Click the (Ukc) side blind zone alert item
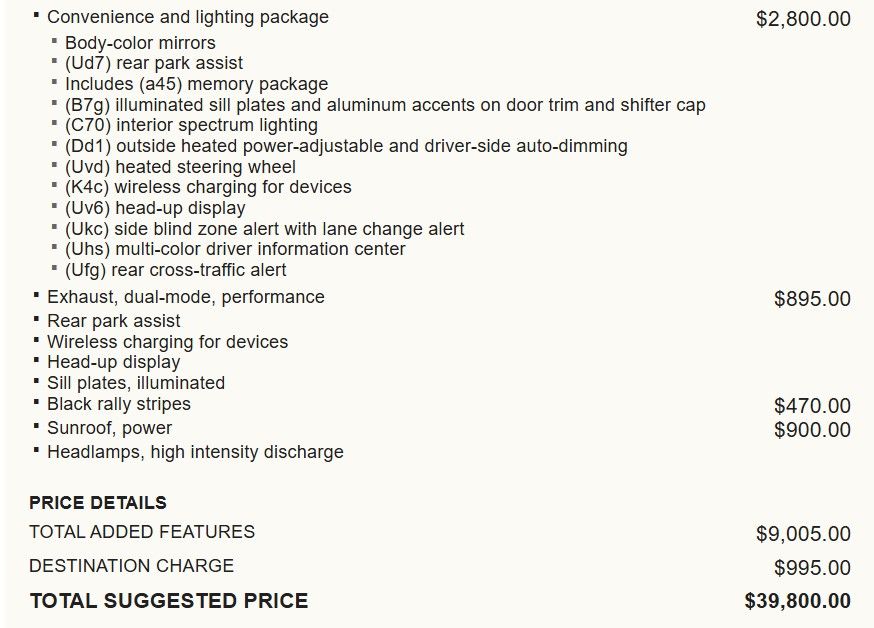This screenshot has width=874, height=628. click(264, 229)
